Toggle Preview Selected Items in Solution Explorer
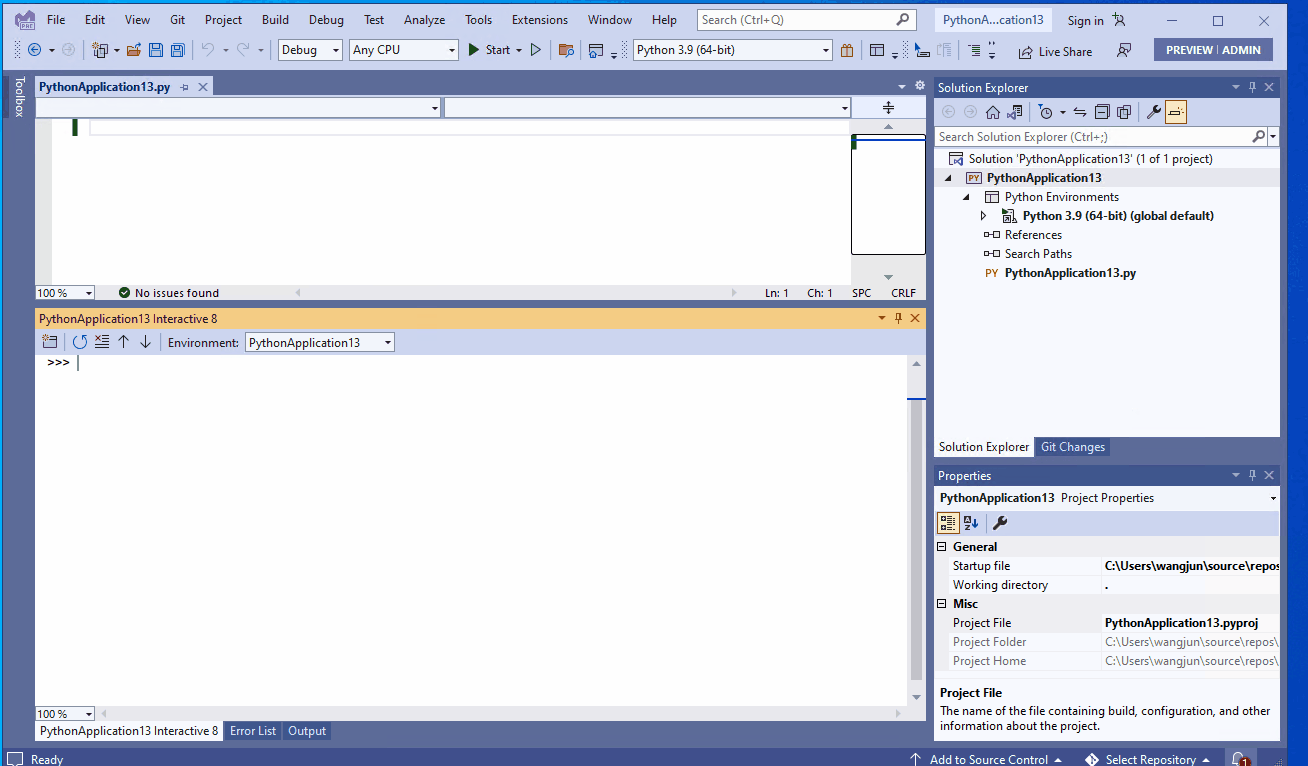This screenshot has height=766, width=1308. point(1175,111)
